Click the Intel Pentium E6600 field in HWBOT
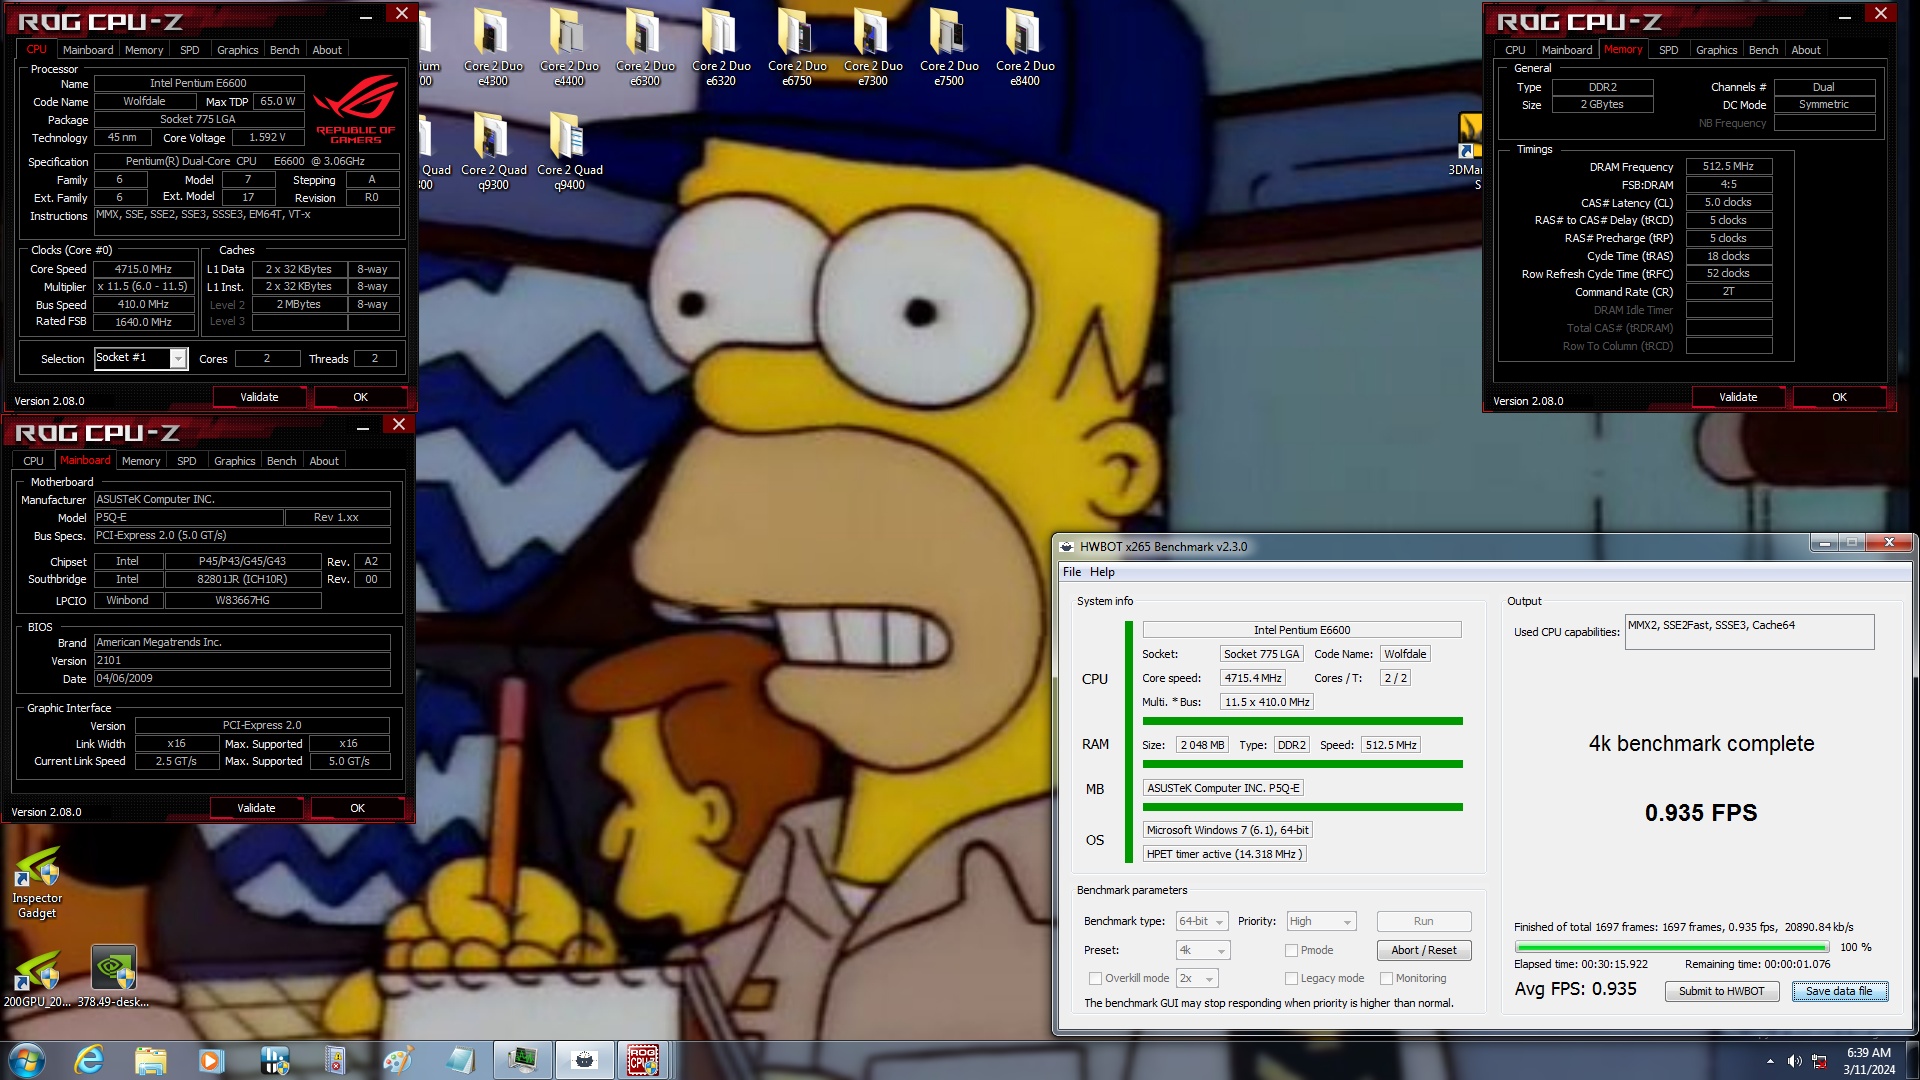The height and width of the screenshot is (1080, 1920). [x=1301, y=630]
